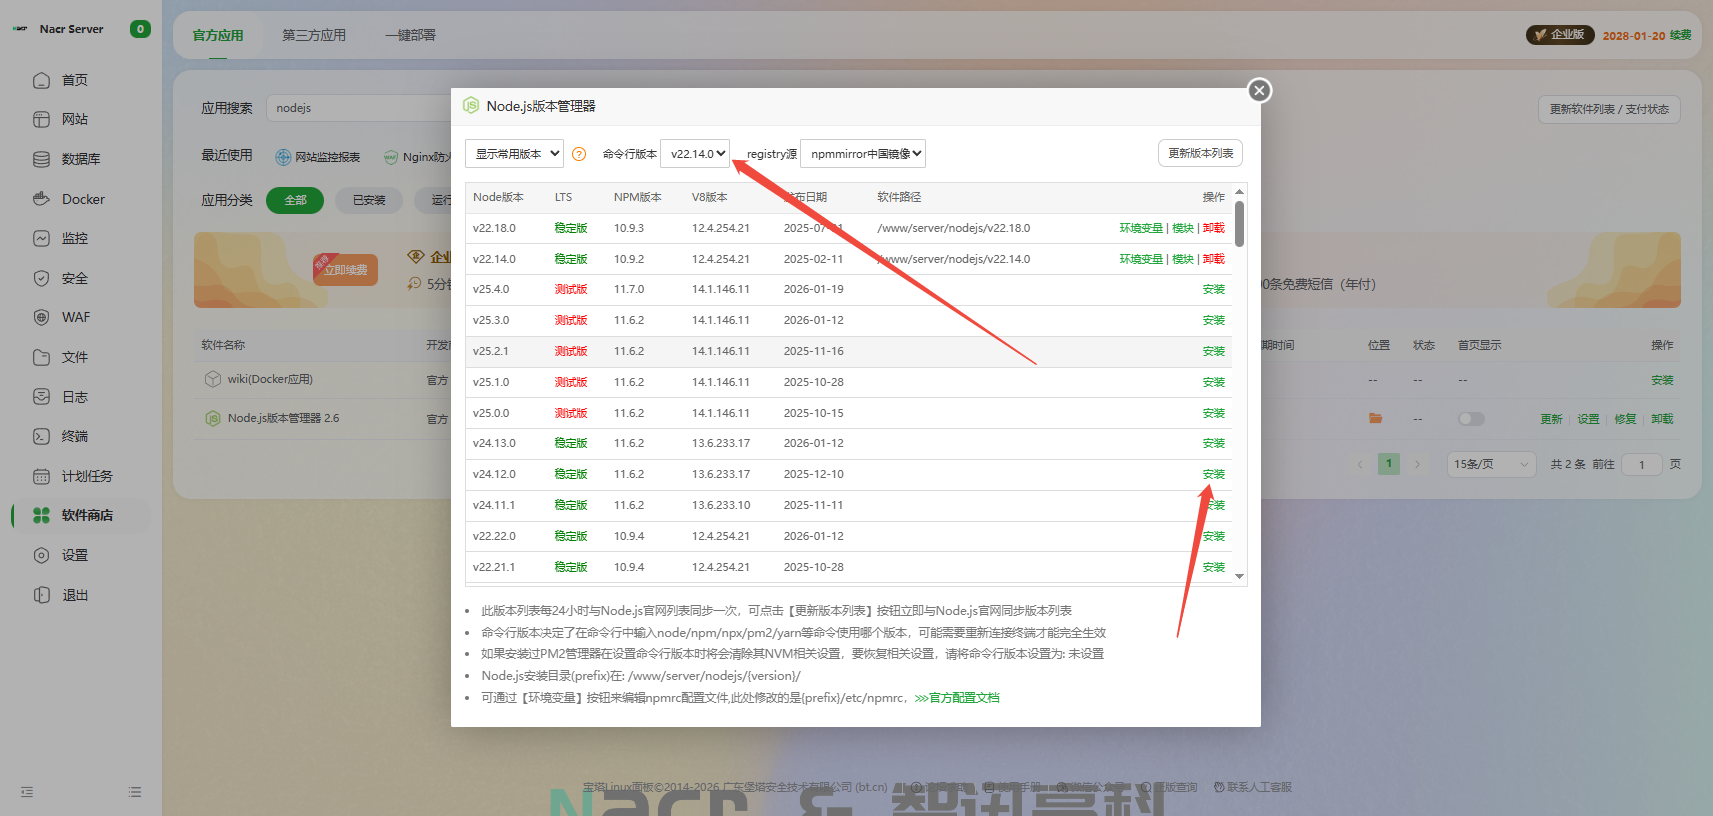Click the orange help question mark icon
Screen dimensions: 1713x816
pyautogui.click(x=579, y=154)
